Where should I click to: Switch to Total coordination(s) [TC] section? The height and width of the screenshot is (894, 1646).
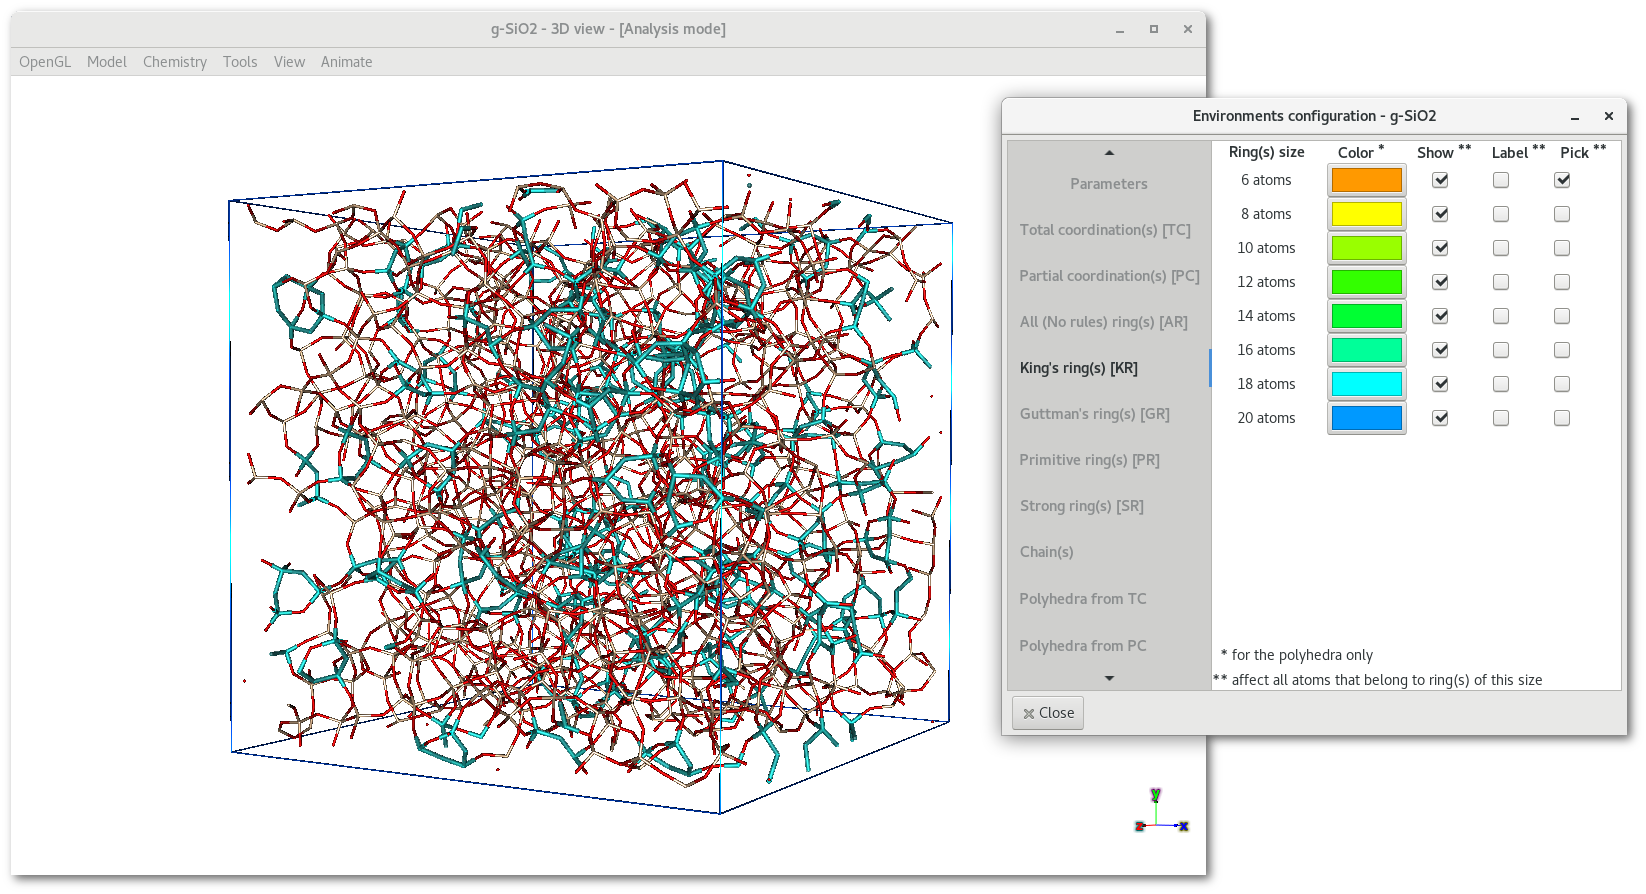tap(1105, 230)
